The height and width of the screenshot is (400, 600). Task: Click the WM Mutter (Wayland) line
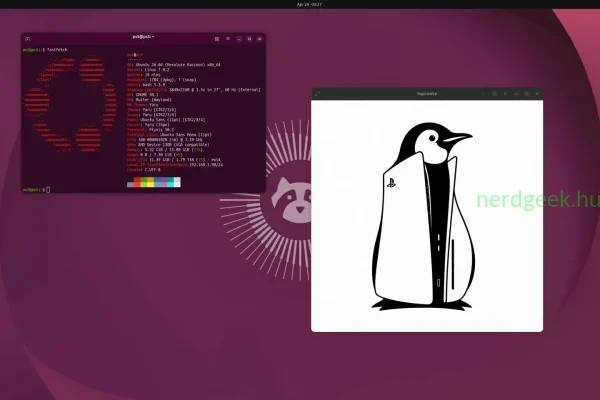[149, 100]
